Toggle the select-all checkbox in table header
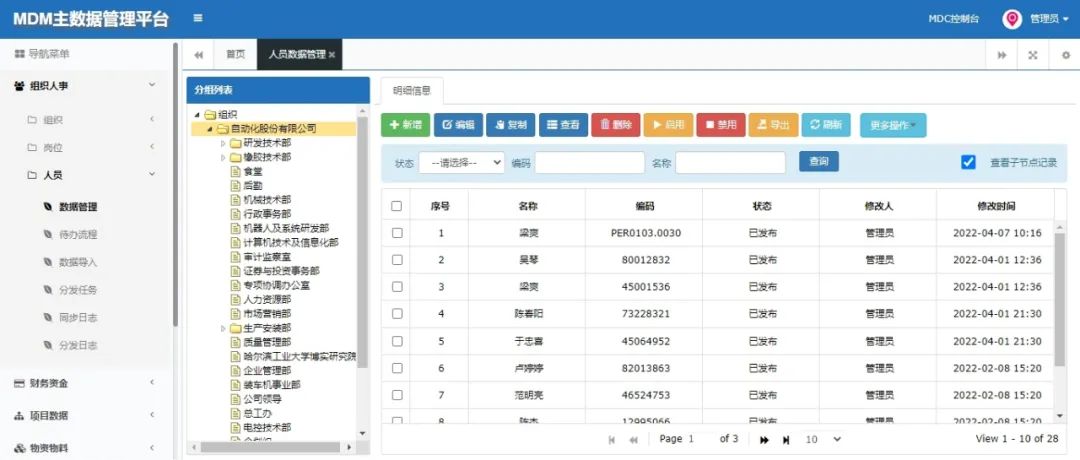Screen dimensions: 1080x460 click(396, 206)
